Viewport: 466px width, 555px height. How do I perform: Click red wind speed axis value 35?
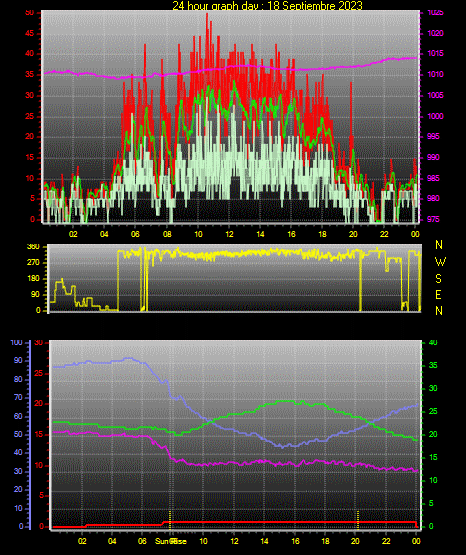[29, 75]
